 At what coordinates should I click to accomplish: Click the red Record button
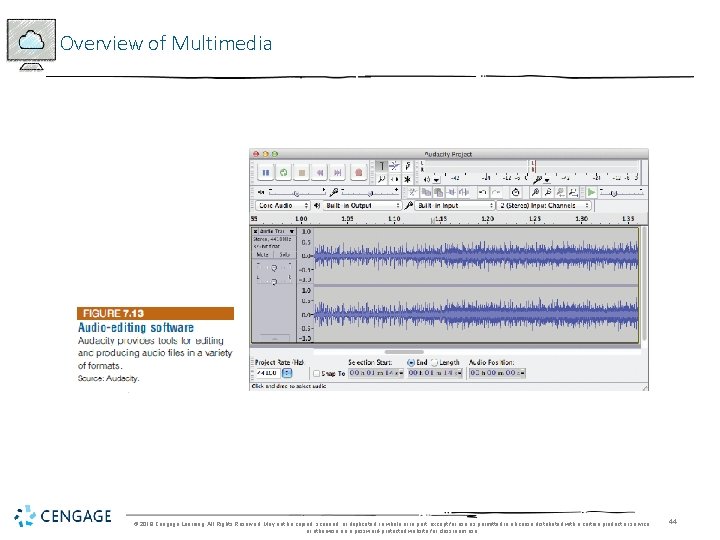click(359, 173)
